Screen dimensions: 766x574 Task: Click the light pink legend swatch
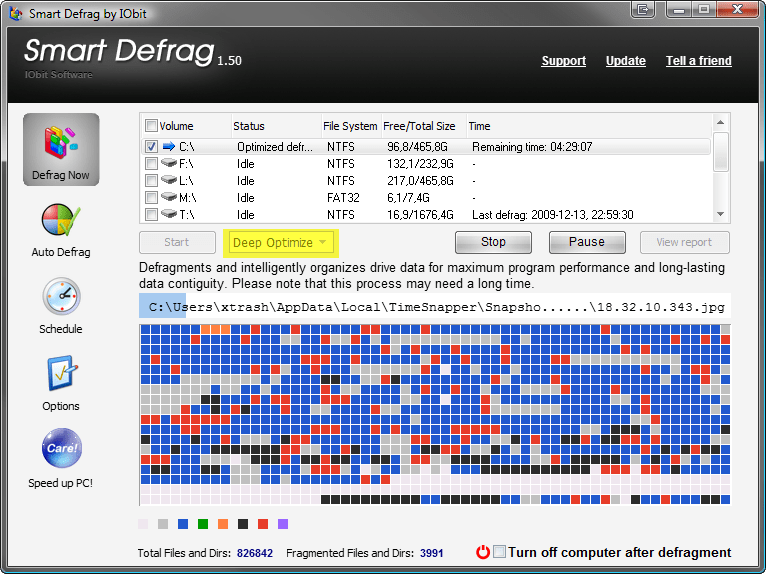point(143,524)
